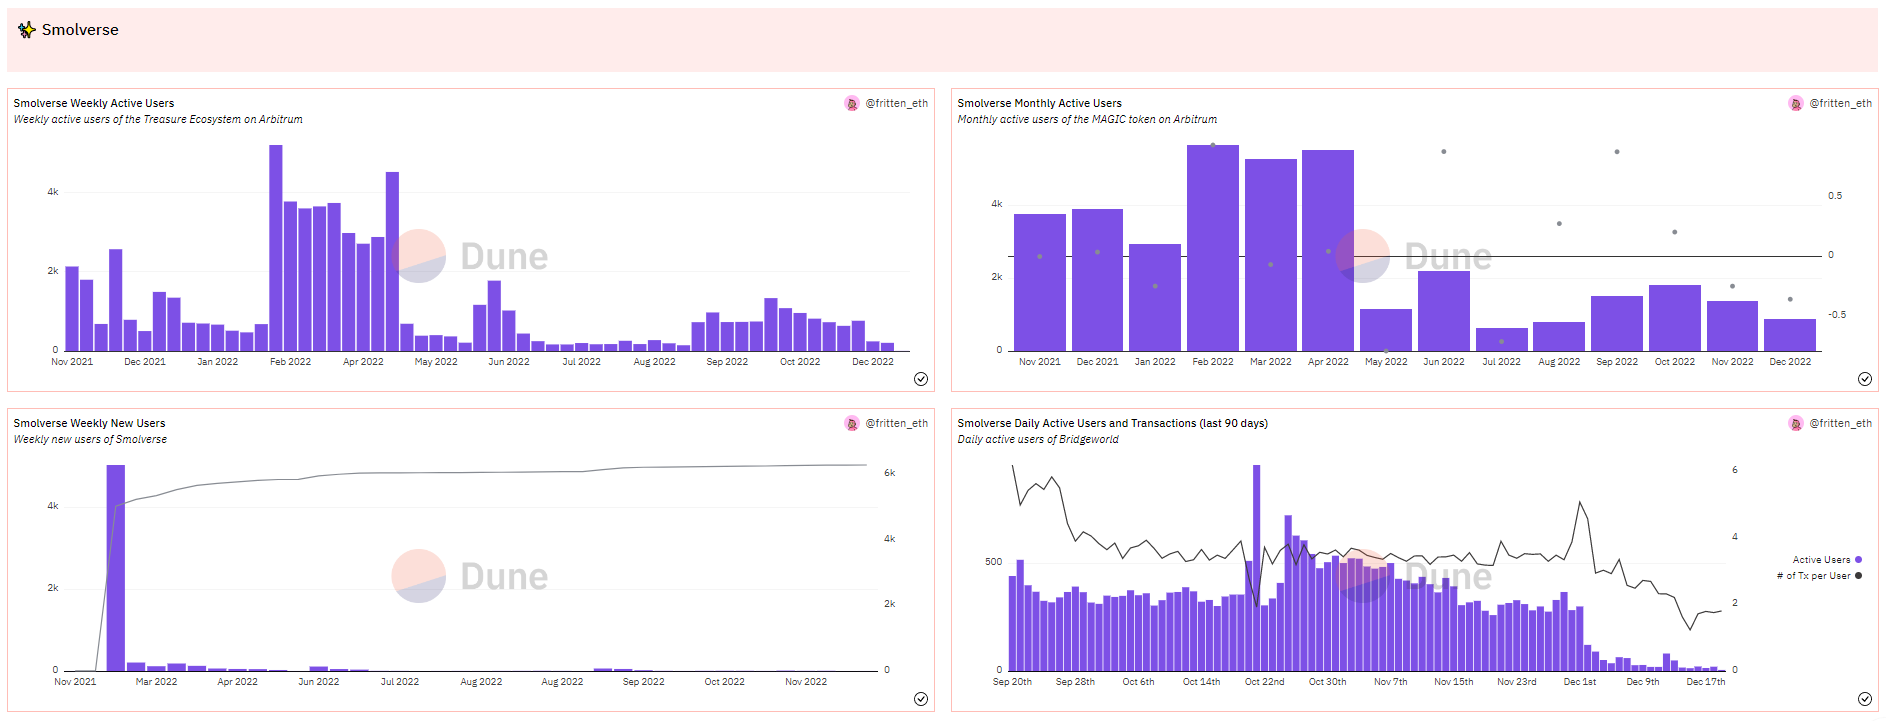Click the '6k' right axis label in Weekly New Users

pyautogui.click(x=889, y=473)
